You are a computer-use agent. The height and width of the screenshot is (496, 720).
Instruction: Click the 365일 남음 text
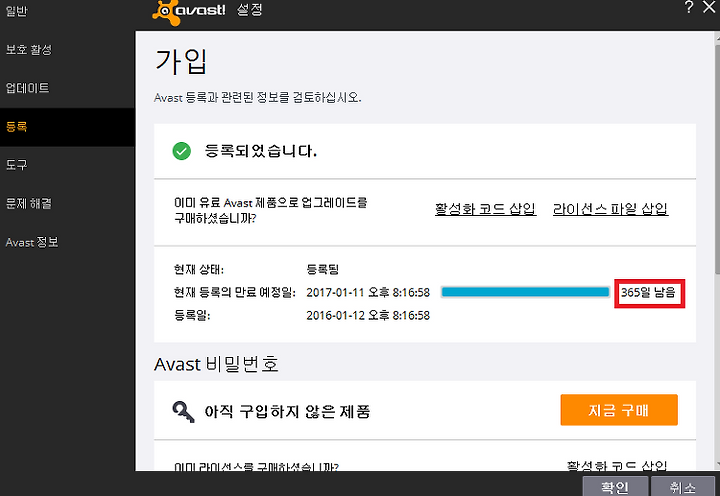pyautogui.click(x=648, y=293)
